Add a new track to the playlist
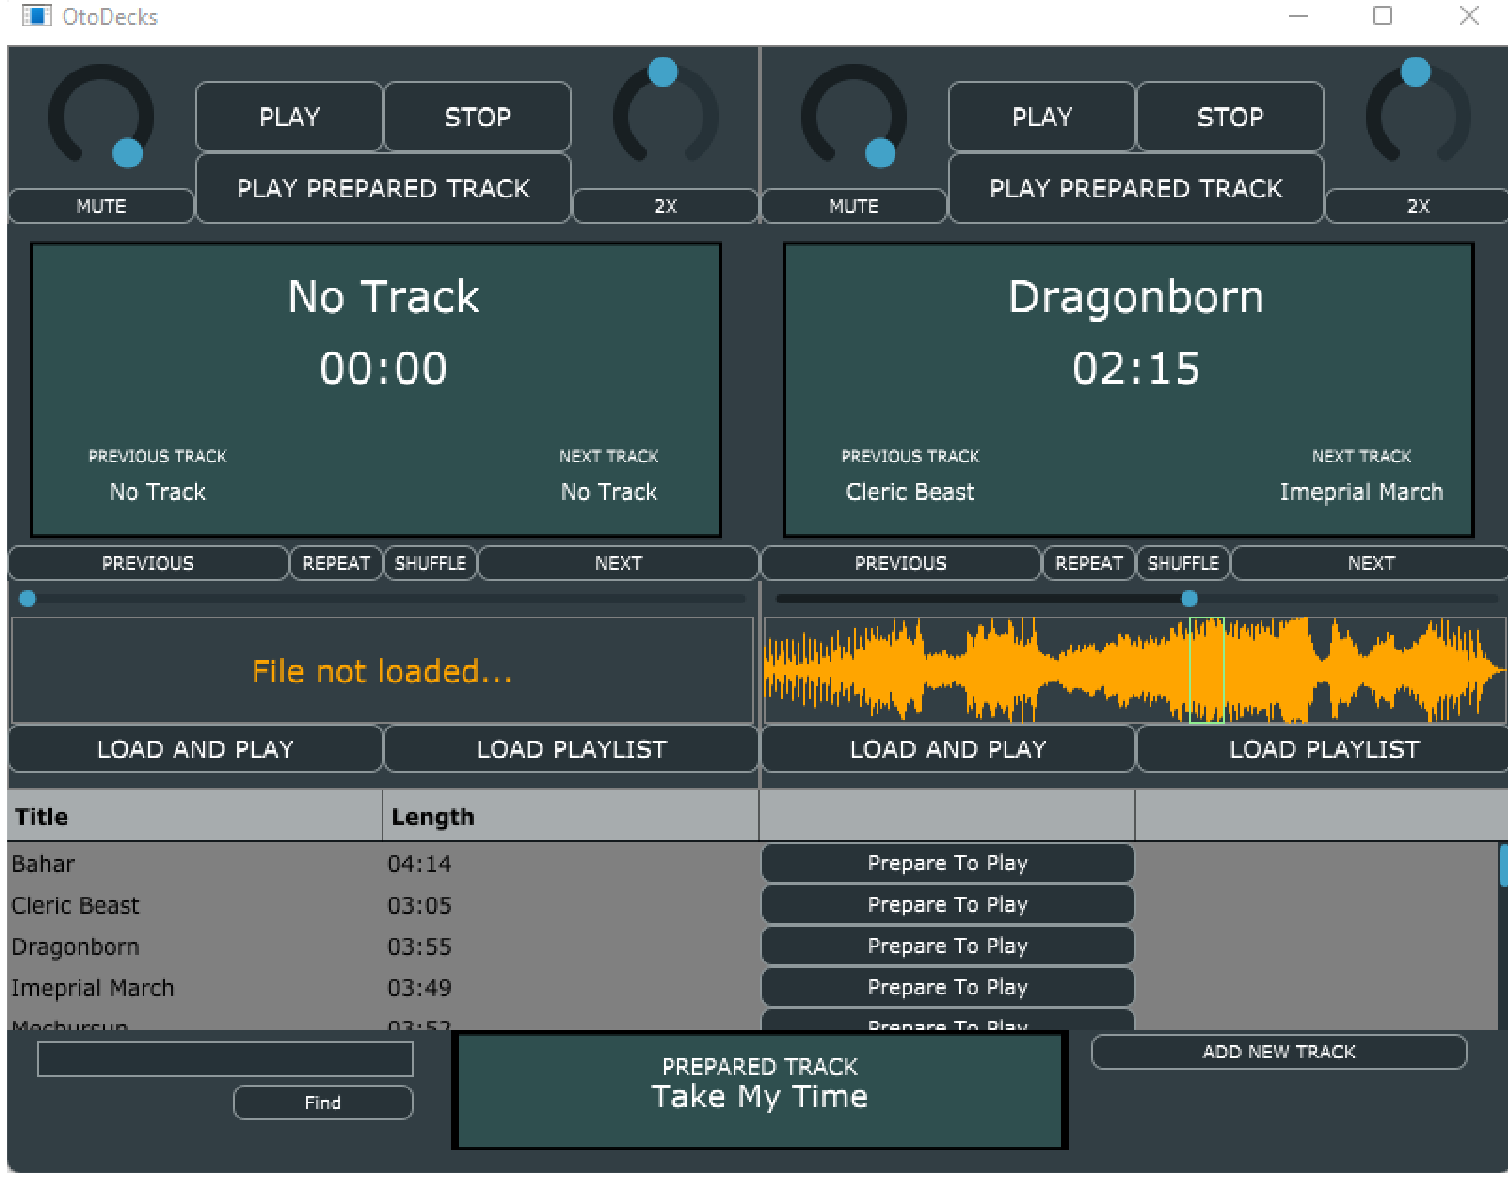 [1279, 1052]
